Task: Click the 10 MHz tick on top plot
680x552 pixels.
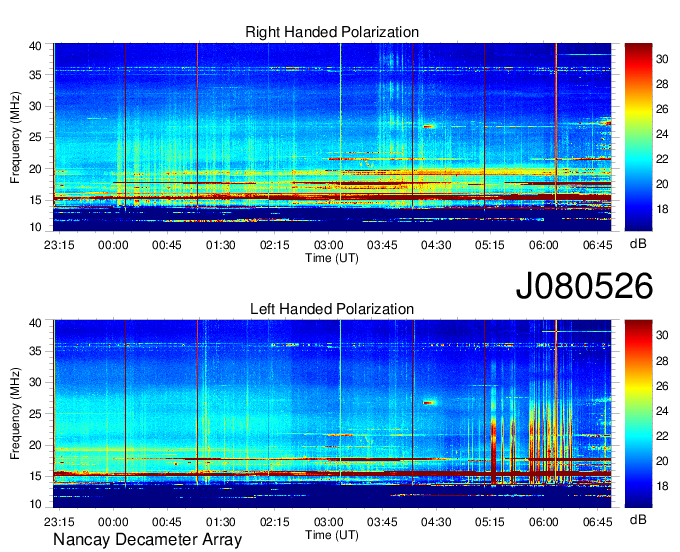Action: pyautogui.click(x=36, y=227)
